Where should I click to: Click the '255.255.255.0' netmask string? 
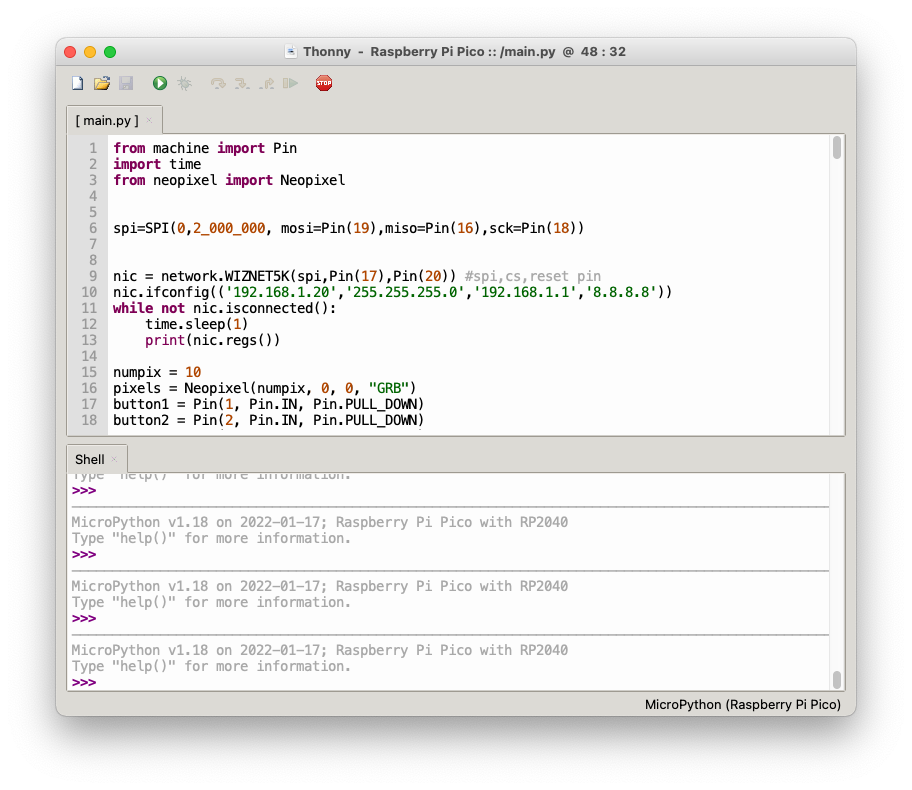coord(405,292)
